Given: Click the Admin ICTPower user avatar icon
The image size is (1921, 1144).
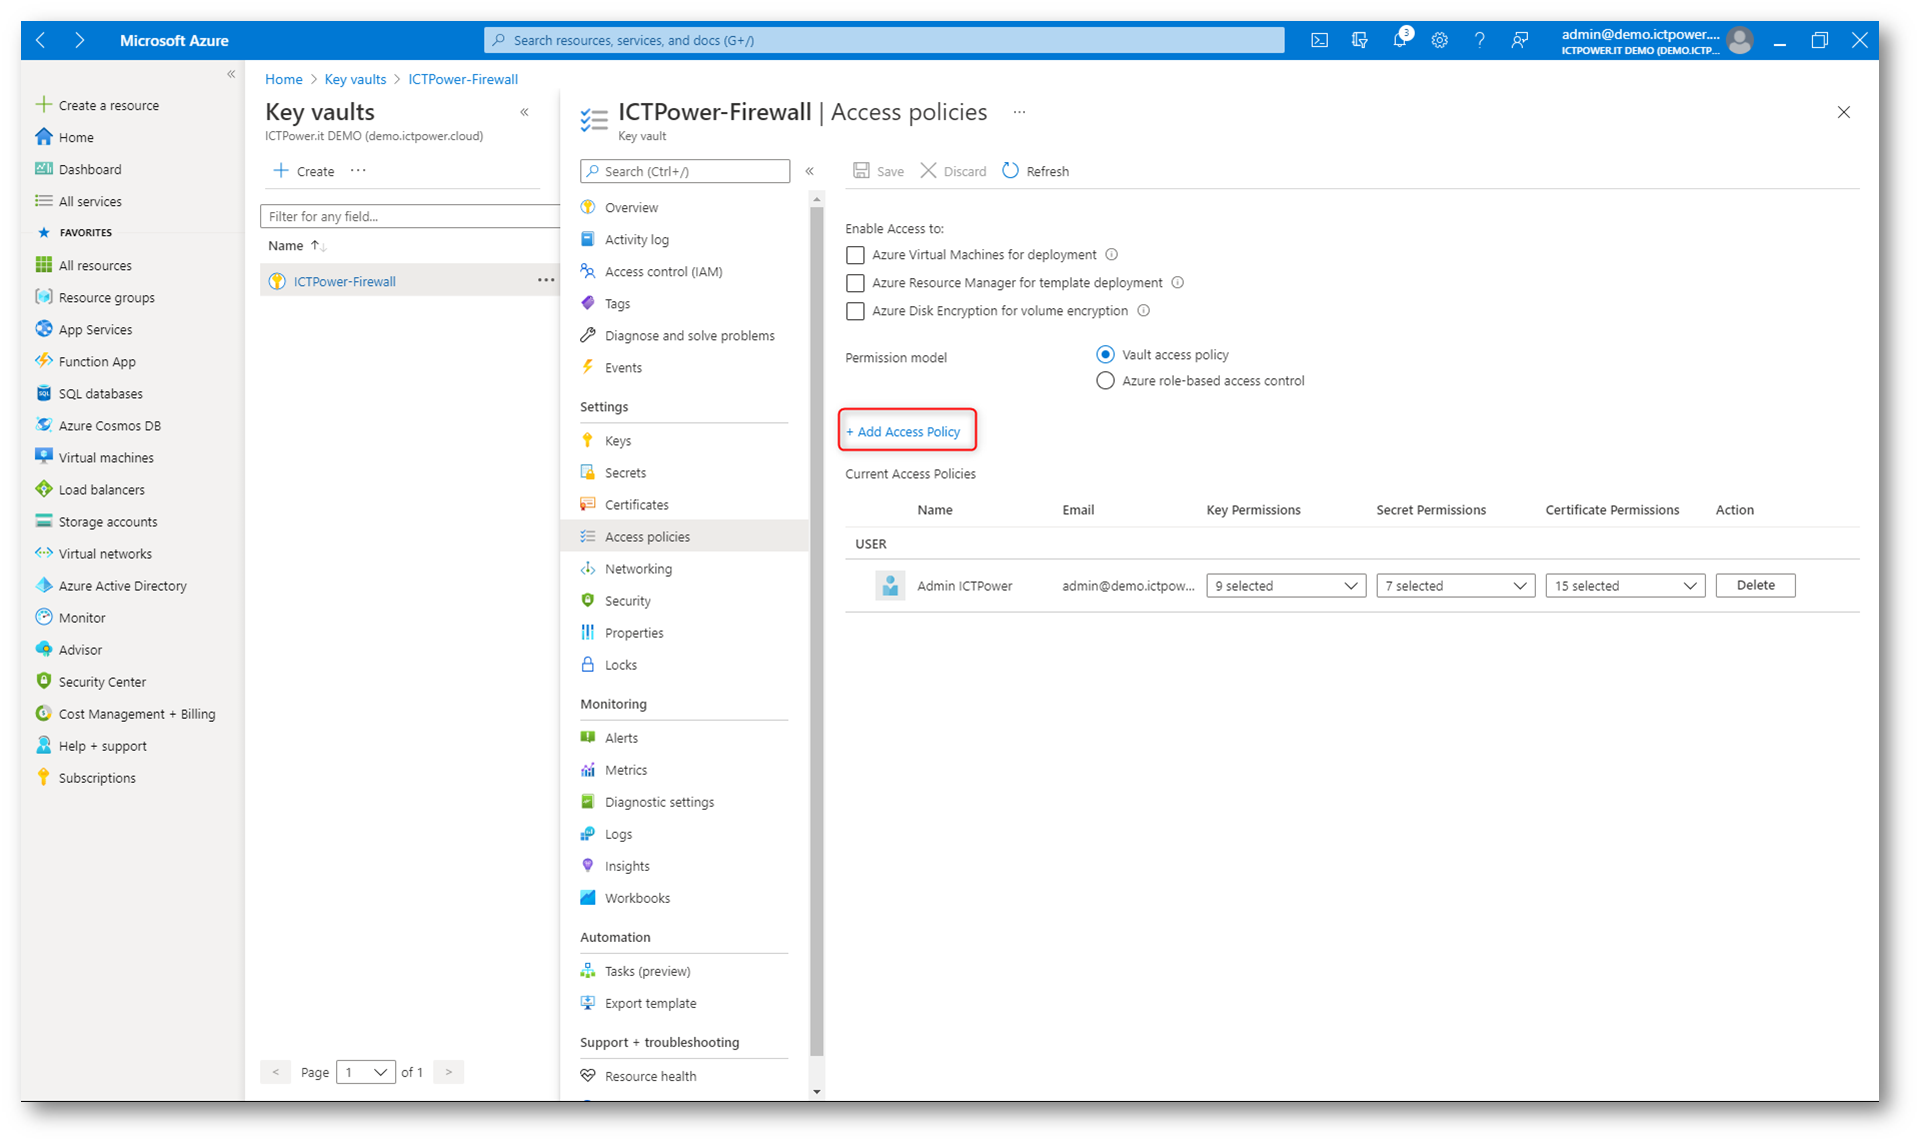Looking at the screenshot, I should pos(890,586).
